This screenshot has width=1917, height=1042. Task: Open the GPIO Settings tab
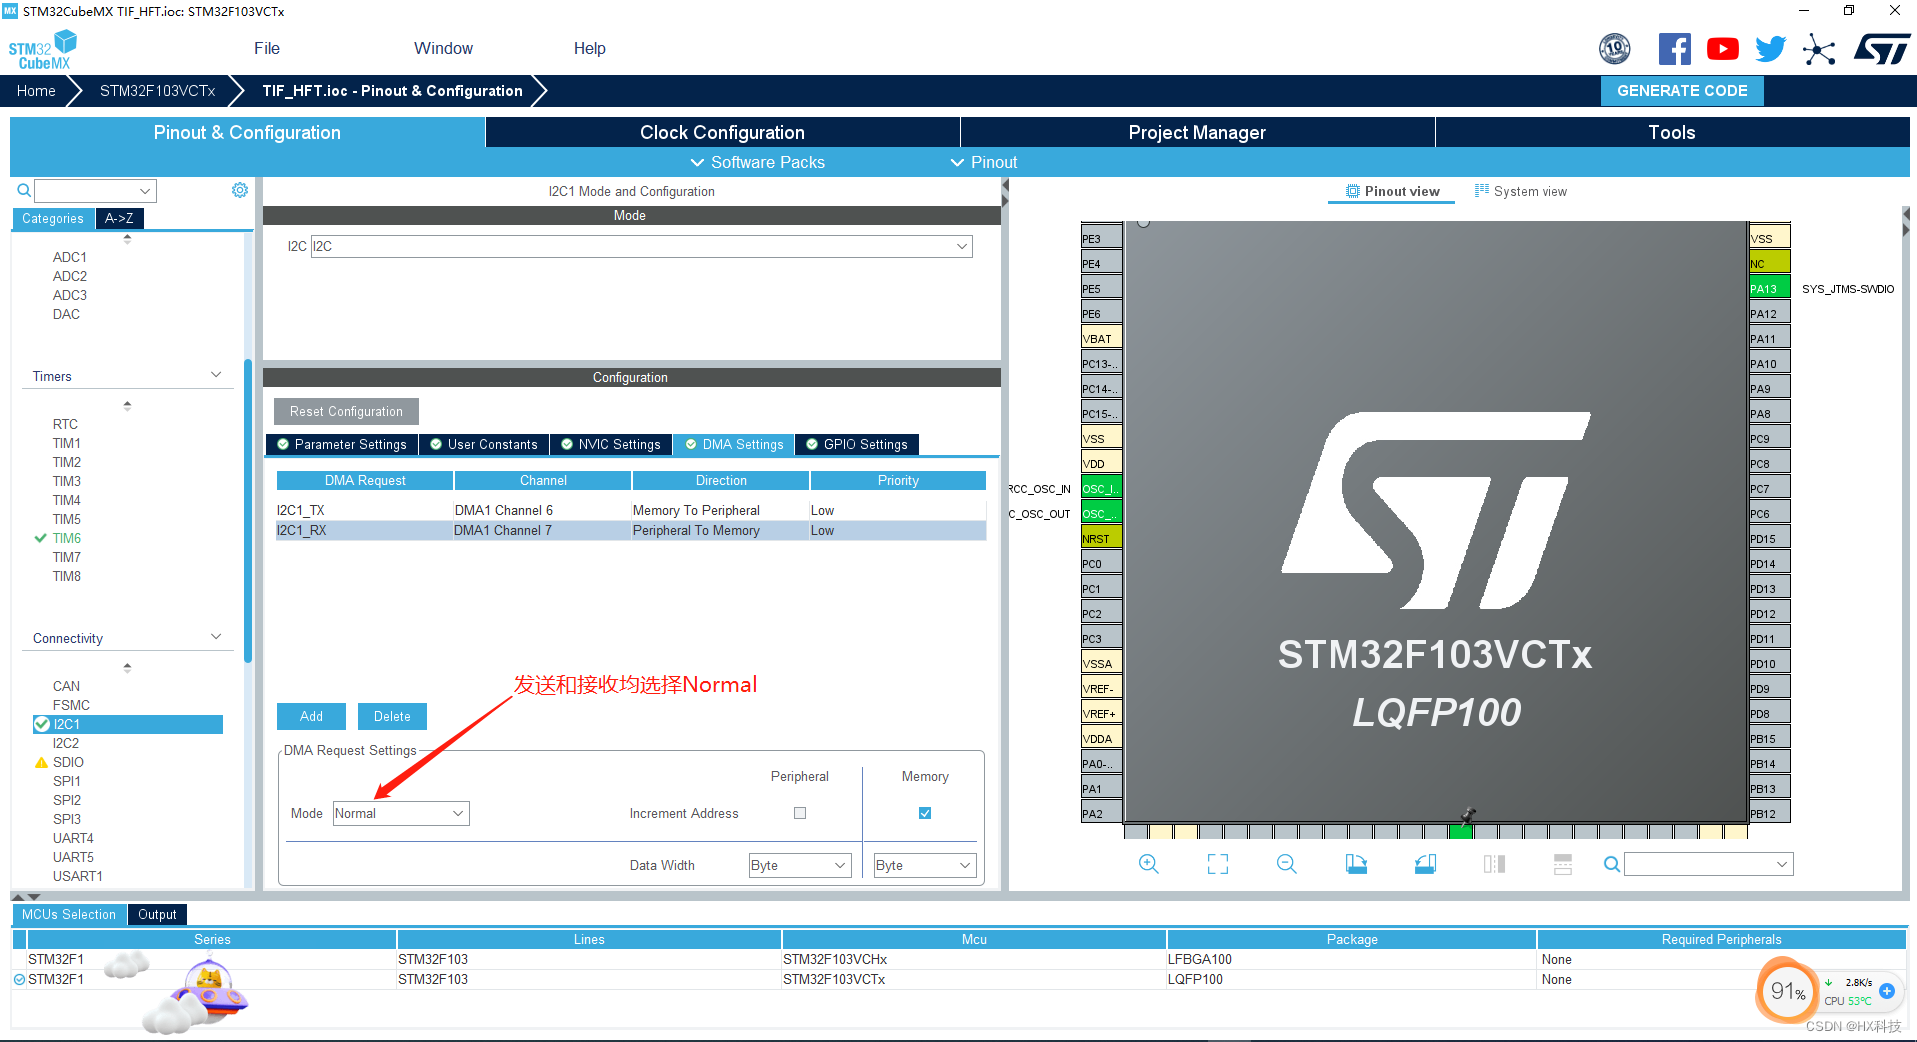coord(857,444)
